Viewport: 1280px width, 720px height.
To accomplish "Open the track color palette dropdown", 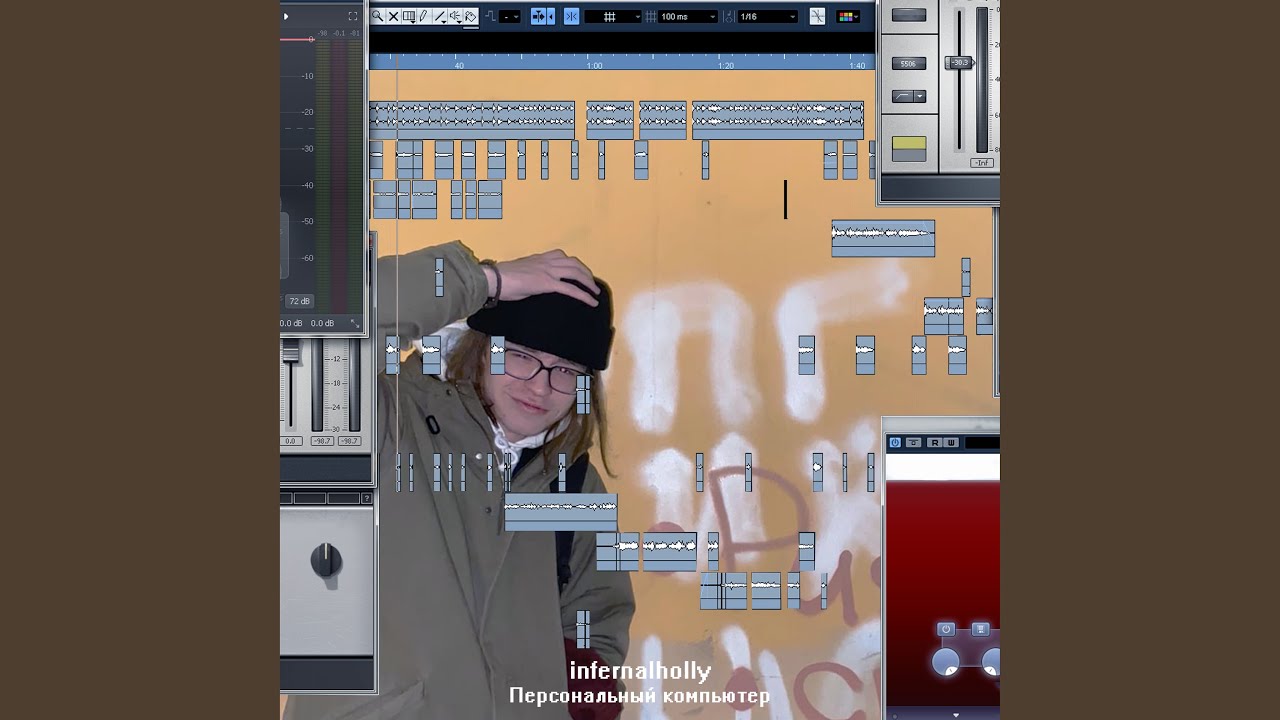I will coord(848,16).
